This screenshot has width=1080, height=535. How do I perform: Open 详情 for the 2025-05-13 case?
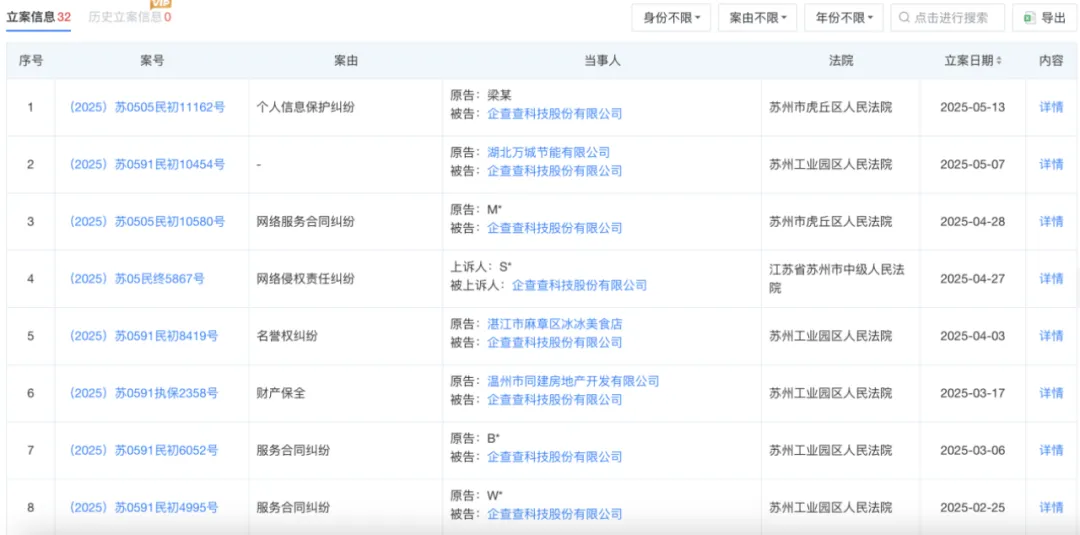(1051, 107)
